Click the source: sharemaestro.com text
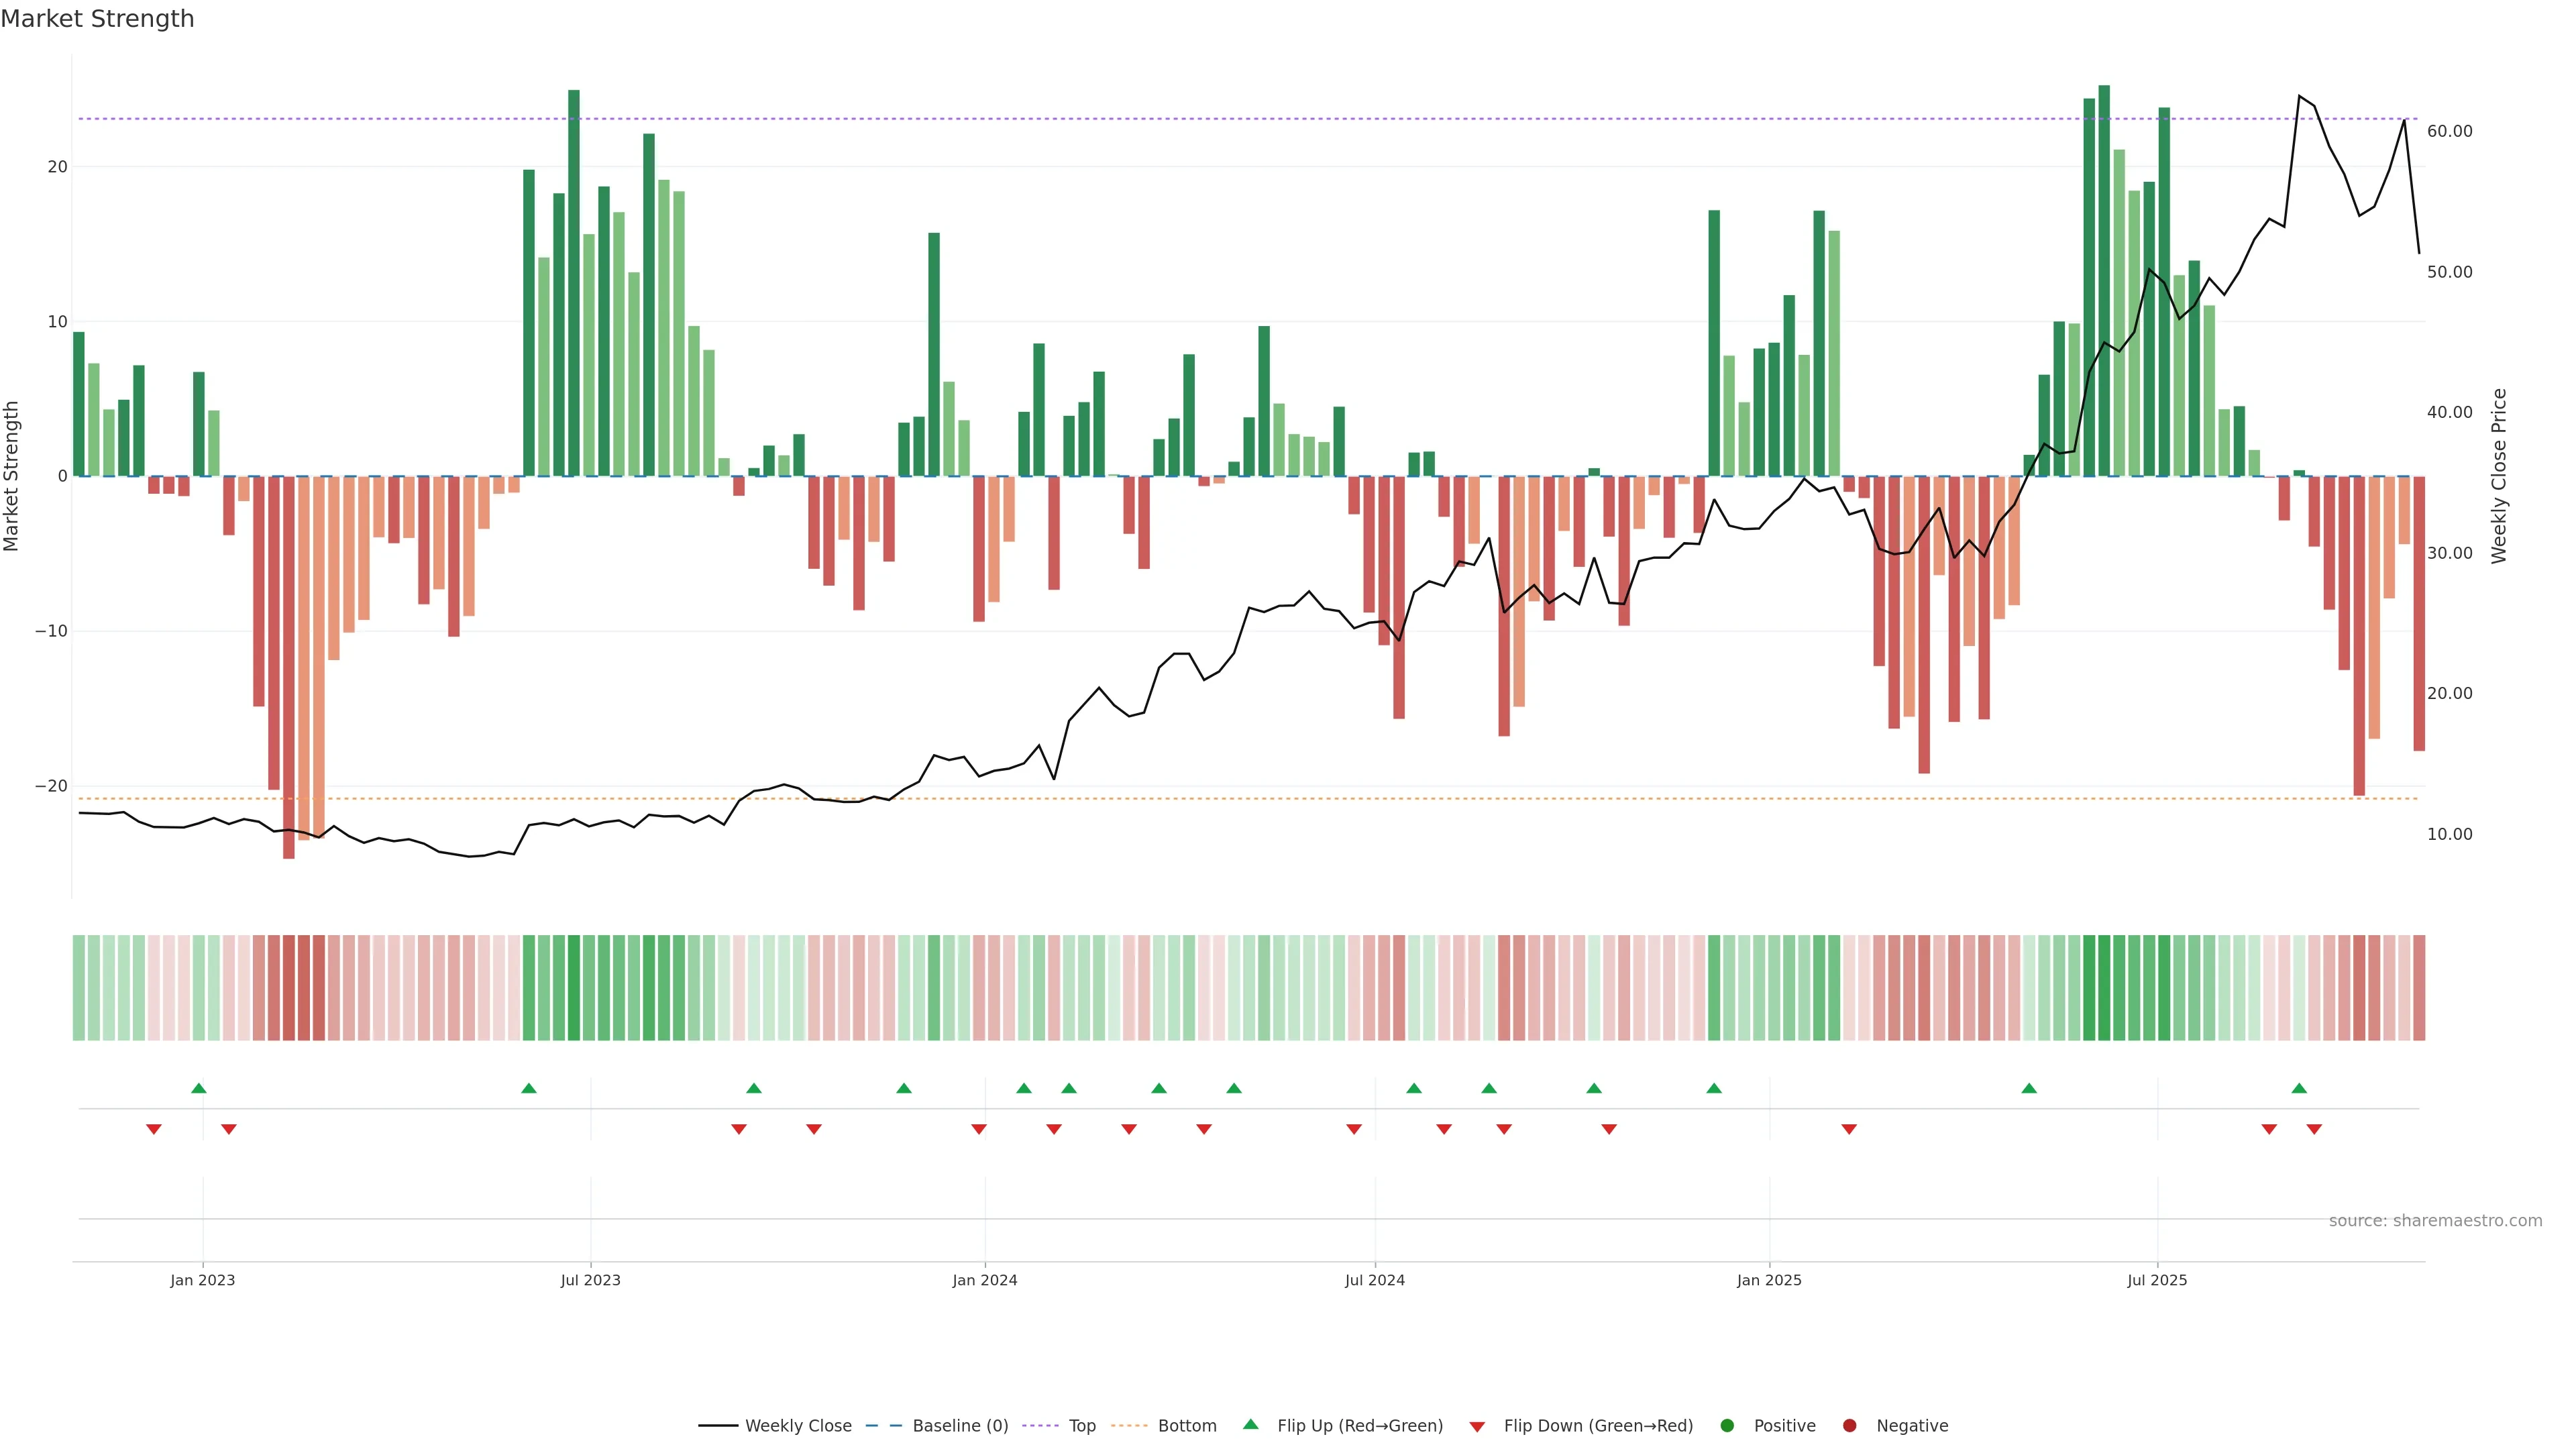Viewport: 2576px width, 1449px height. [x=2435, y=1220]
